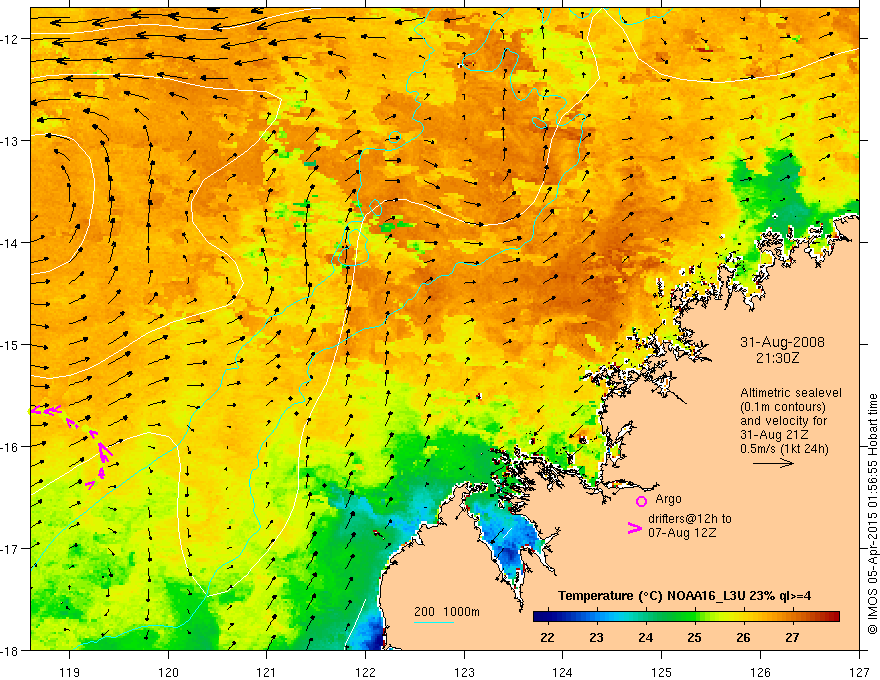Click the cyan 200 1000m depth contour line sample
Viewport: 880px width, 680px height.
(x=434, y=622)
